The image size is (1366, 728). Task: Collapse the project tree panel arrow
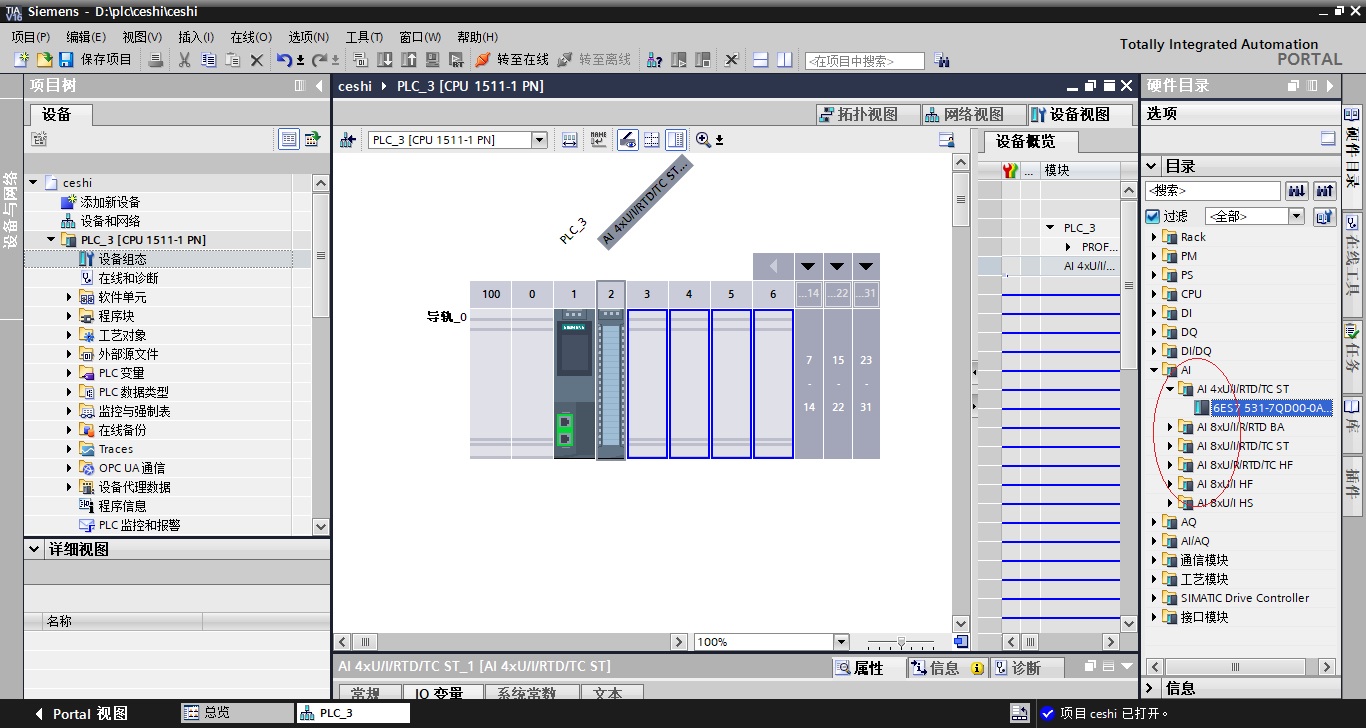319,86
